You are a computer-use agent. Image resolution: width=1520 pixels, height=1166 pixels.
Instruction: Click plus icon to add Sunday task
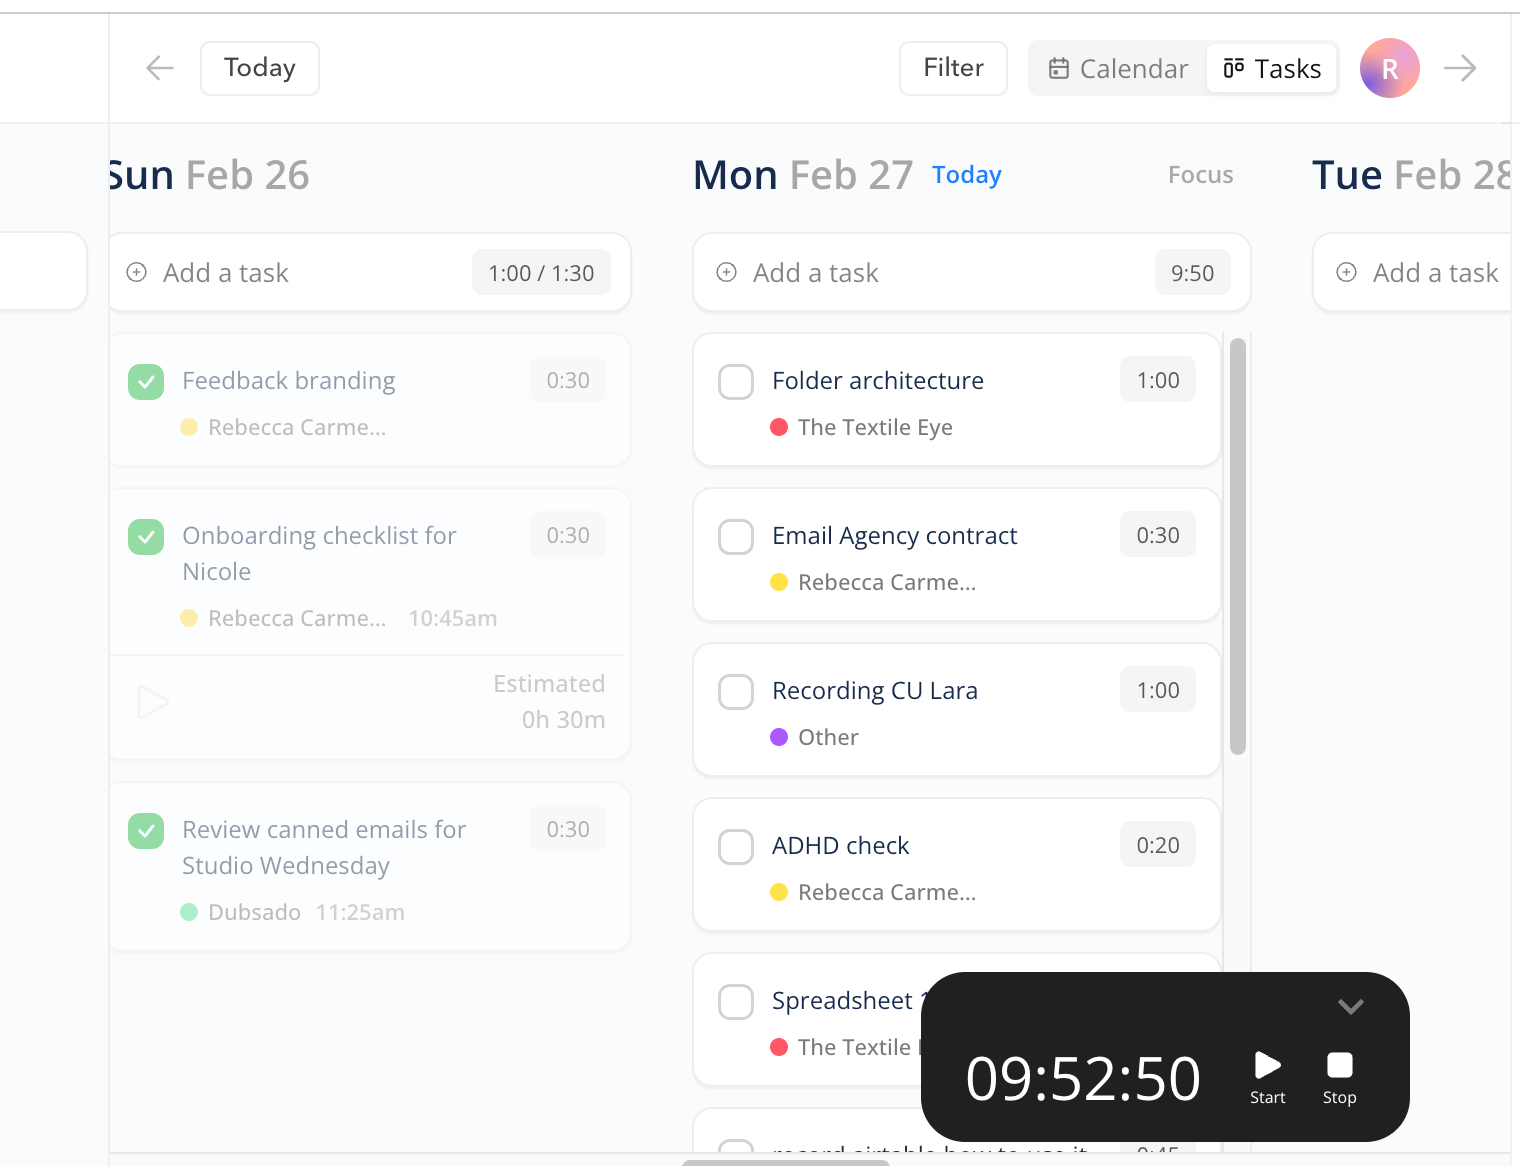tap(137, 273)
